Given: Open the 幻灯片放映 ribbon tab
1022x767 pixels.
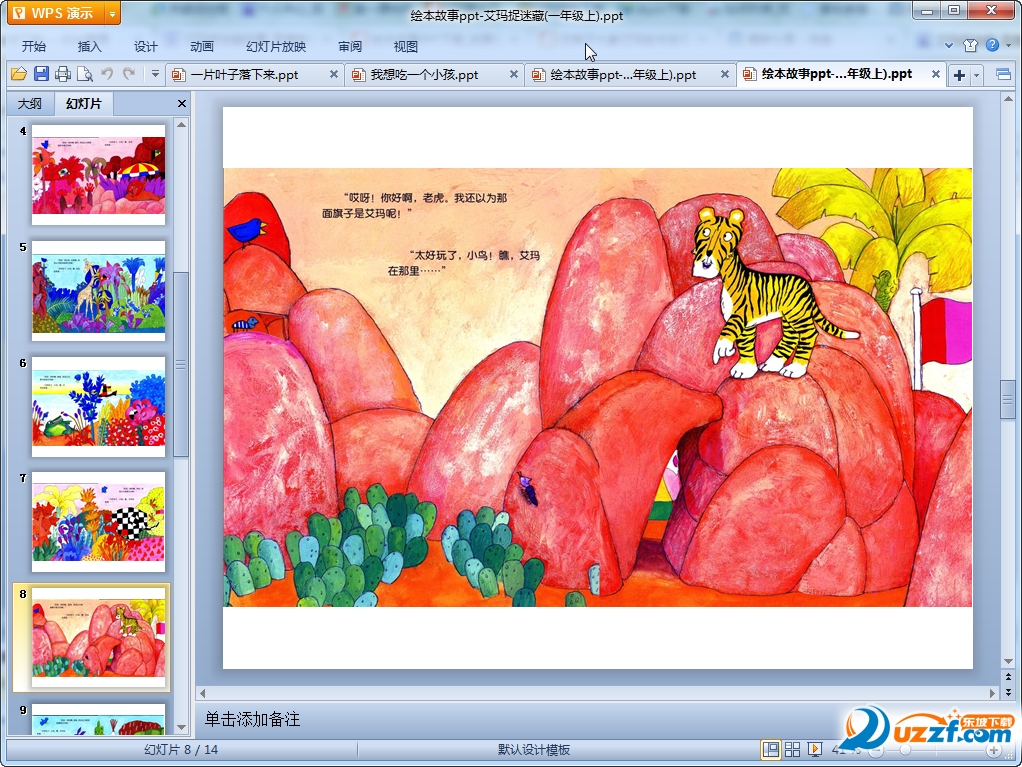Looking at the screenshot, I should (x=276, y=46).
